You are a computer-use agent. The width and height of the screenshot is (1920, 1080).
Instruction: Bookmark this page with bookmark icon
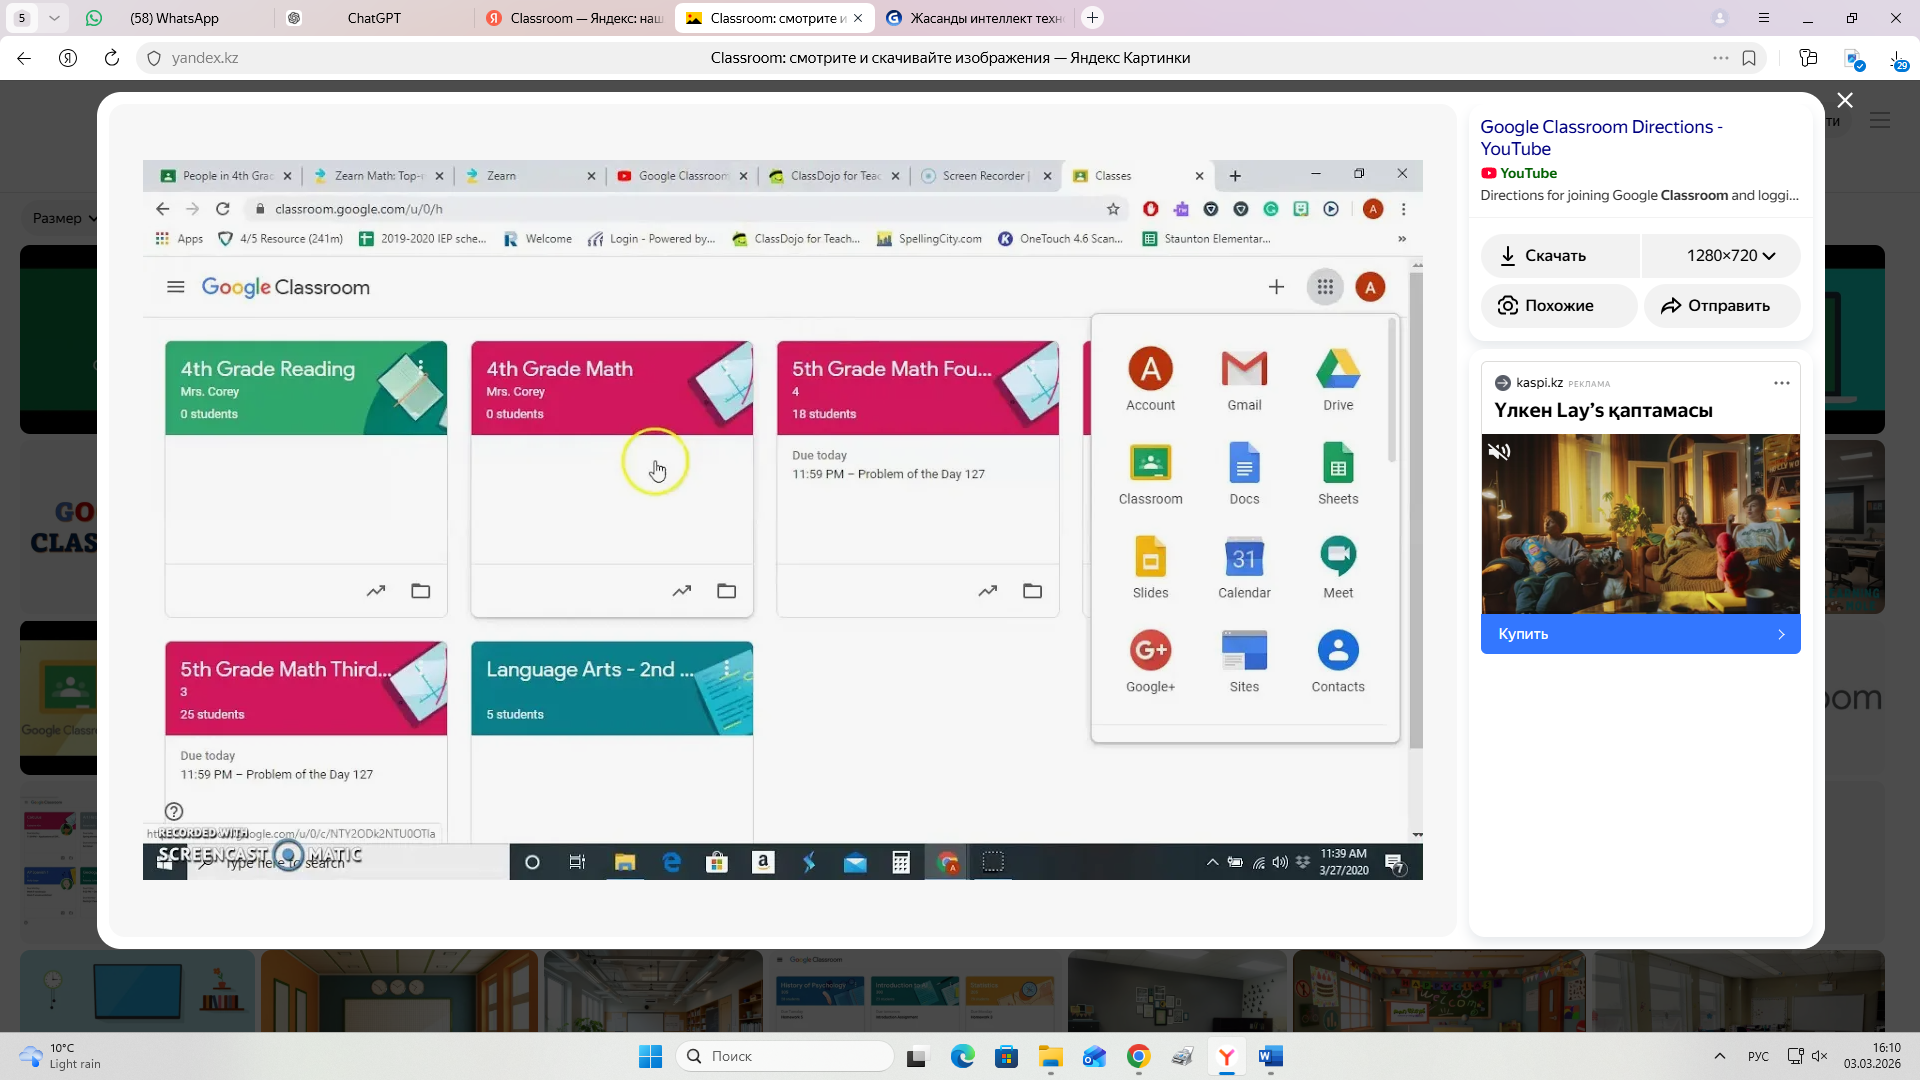pos(1749,58)
